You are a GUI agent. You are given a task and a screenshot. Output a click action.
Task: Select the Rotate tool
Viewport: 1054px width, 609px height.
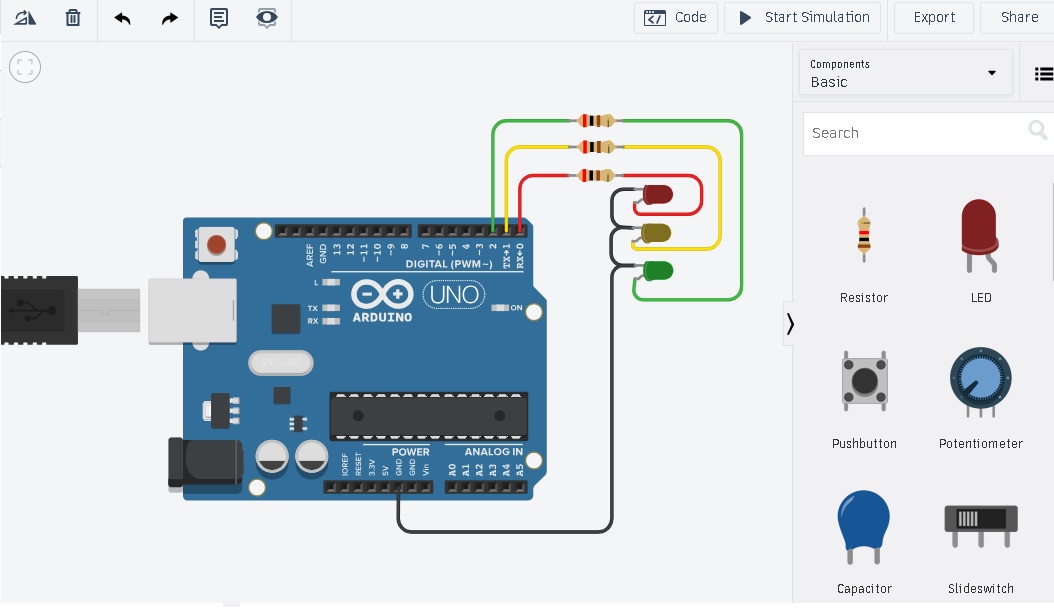point(24,17)
